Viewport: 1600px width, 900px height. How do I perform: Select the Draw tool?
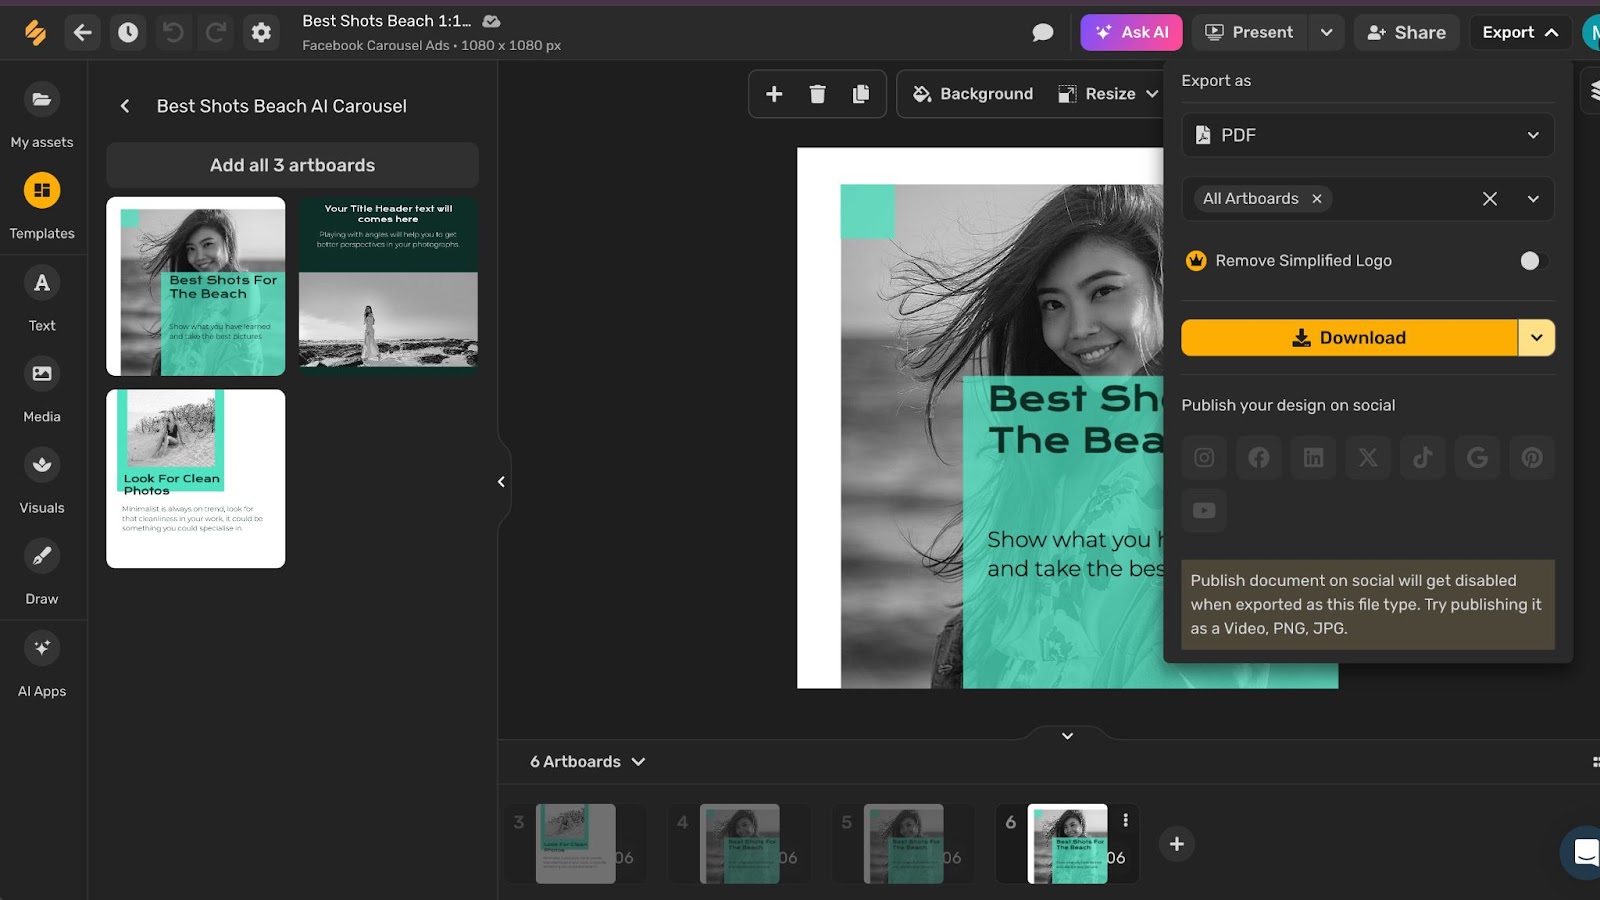(x=41, y=570)
